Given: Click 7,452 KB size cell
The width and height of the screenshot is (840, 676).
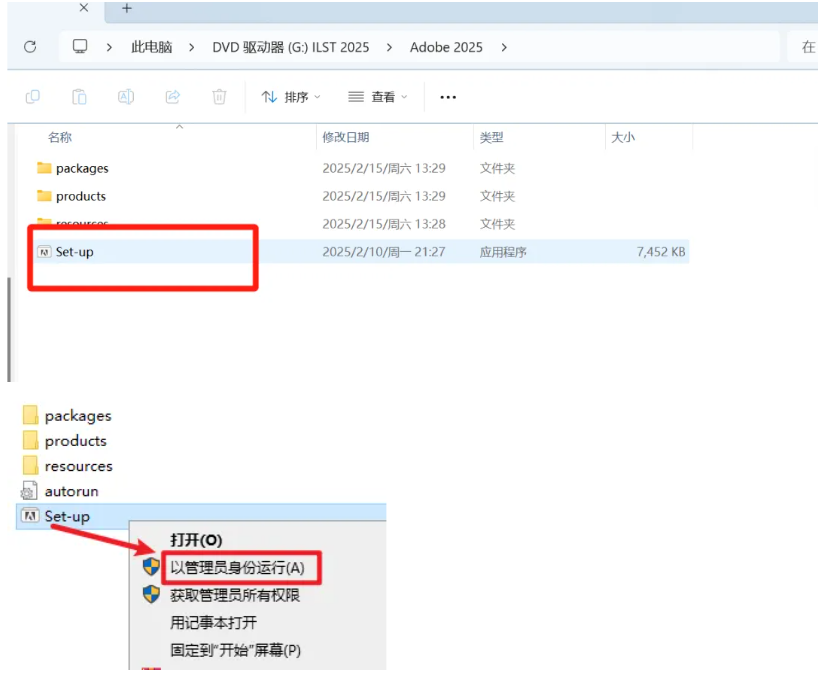Looking at the screenshot, I should [x=661, y=252].
